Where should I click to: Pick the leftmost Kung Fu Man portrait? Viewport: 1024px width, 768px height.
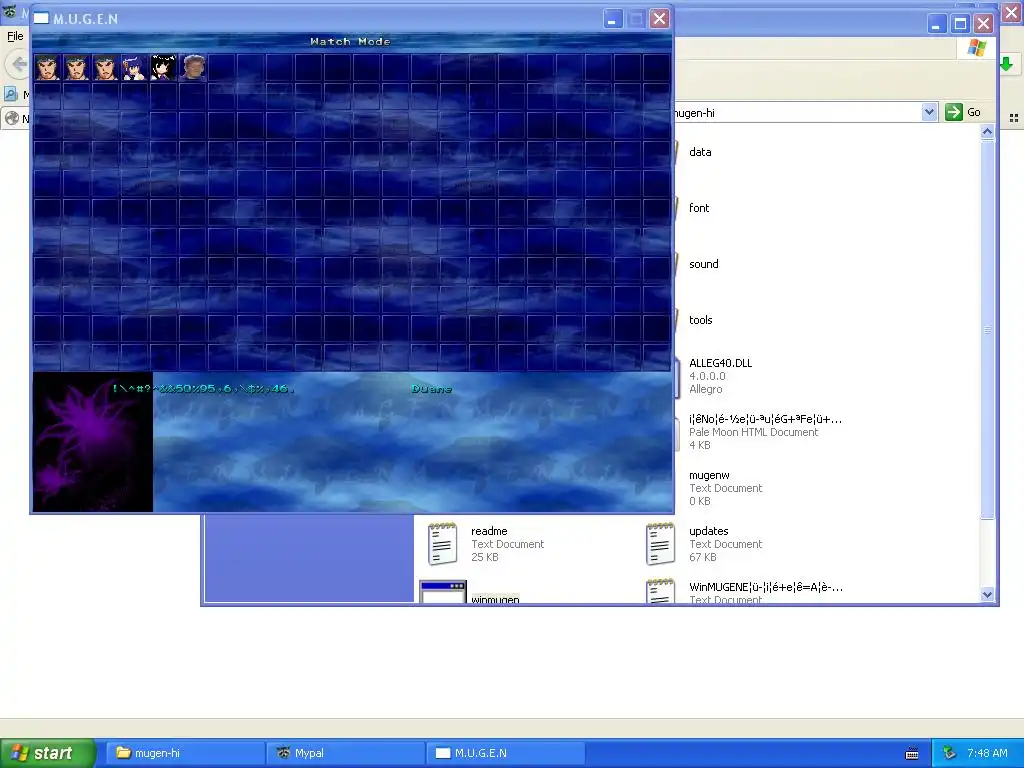(x=47, y=67)
